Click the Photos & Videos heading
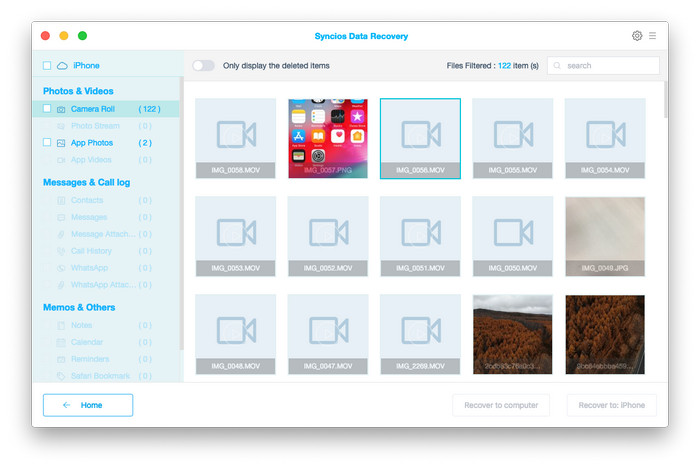700x469 pixels. click(78, 91)
